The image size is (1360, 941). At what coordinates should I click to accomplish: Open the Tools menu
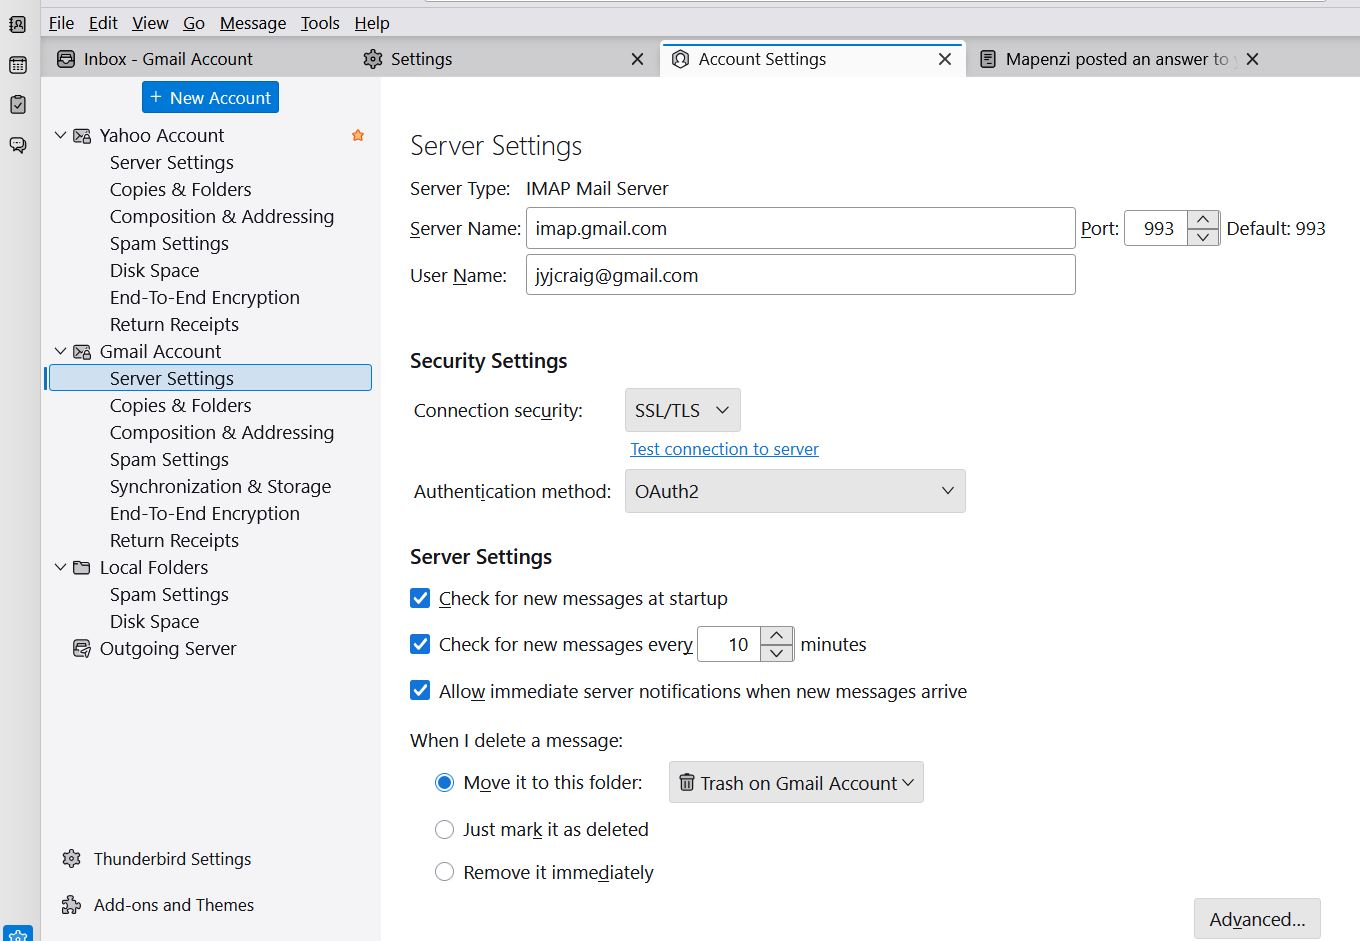click(320, 23)
